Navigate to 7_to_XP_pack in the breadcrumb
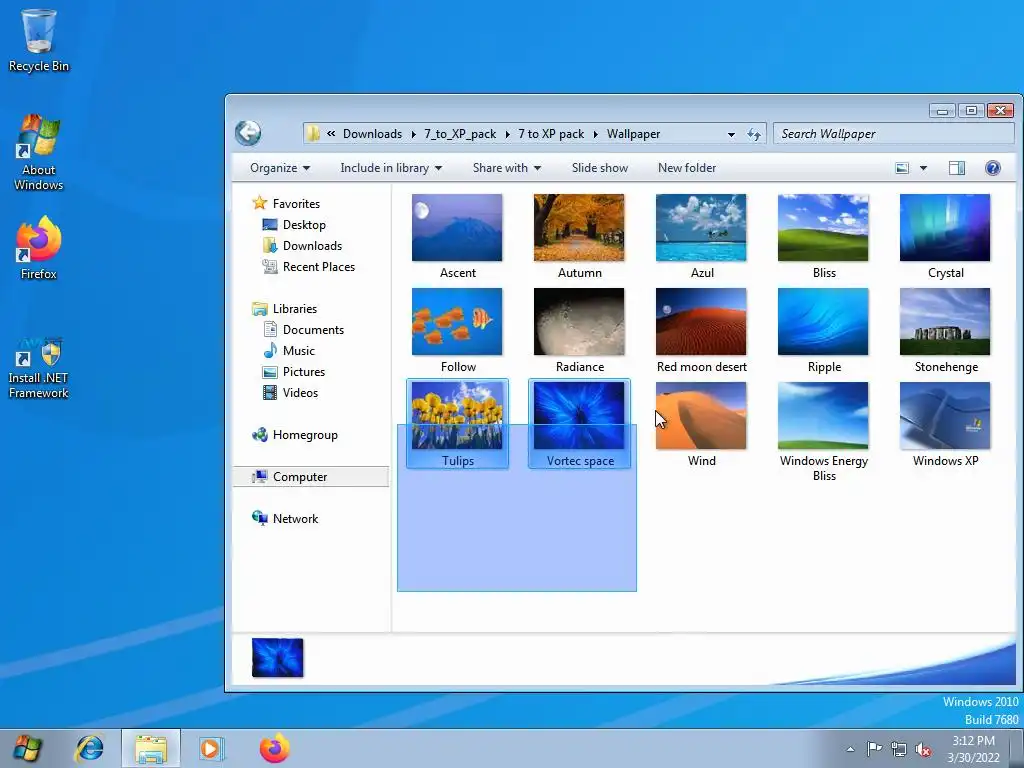Viewport: 1024px width, 768px height. click(460, 134)
